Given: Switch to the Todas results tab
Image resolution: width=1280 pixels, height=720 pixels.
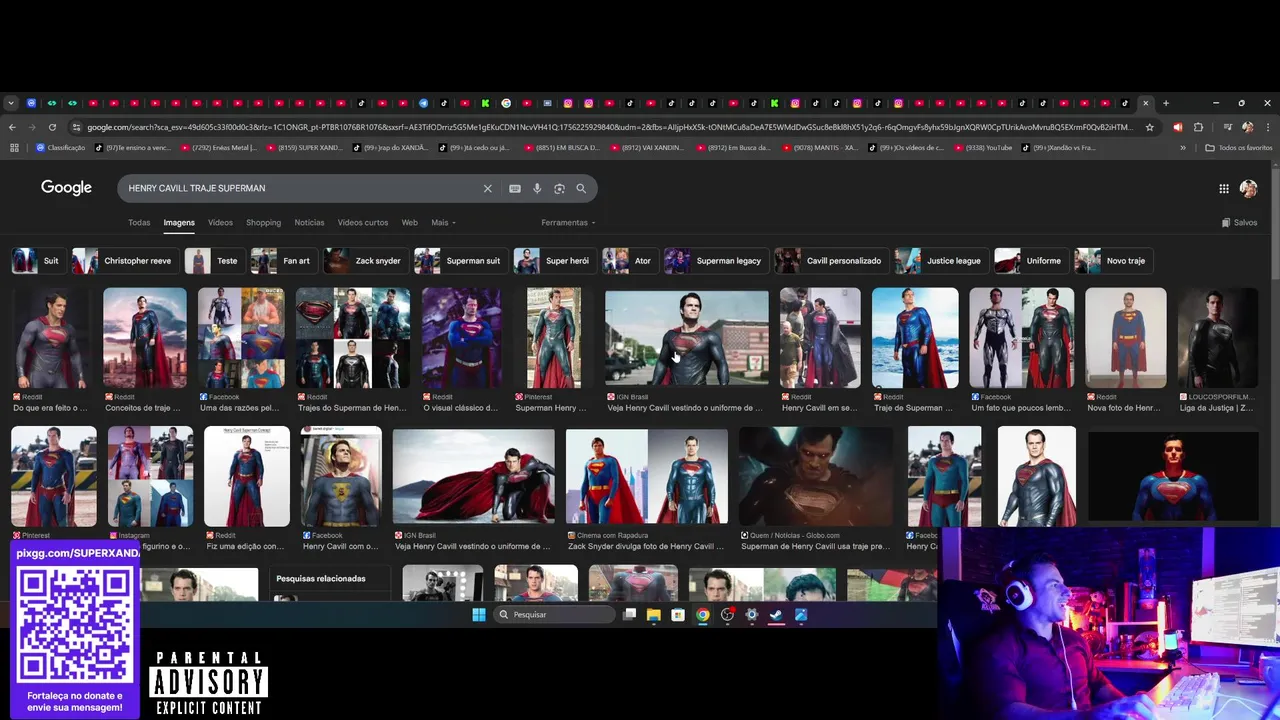Looking at the screenshot, I should click(x=139, y=222).
